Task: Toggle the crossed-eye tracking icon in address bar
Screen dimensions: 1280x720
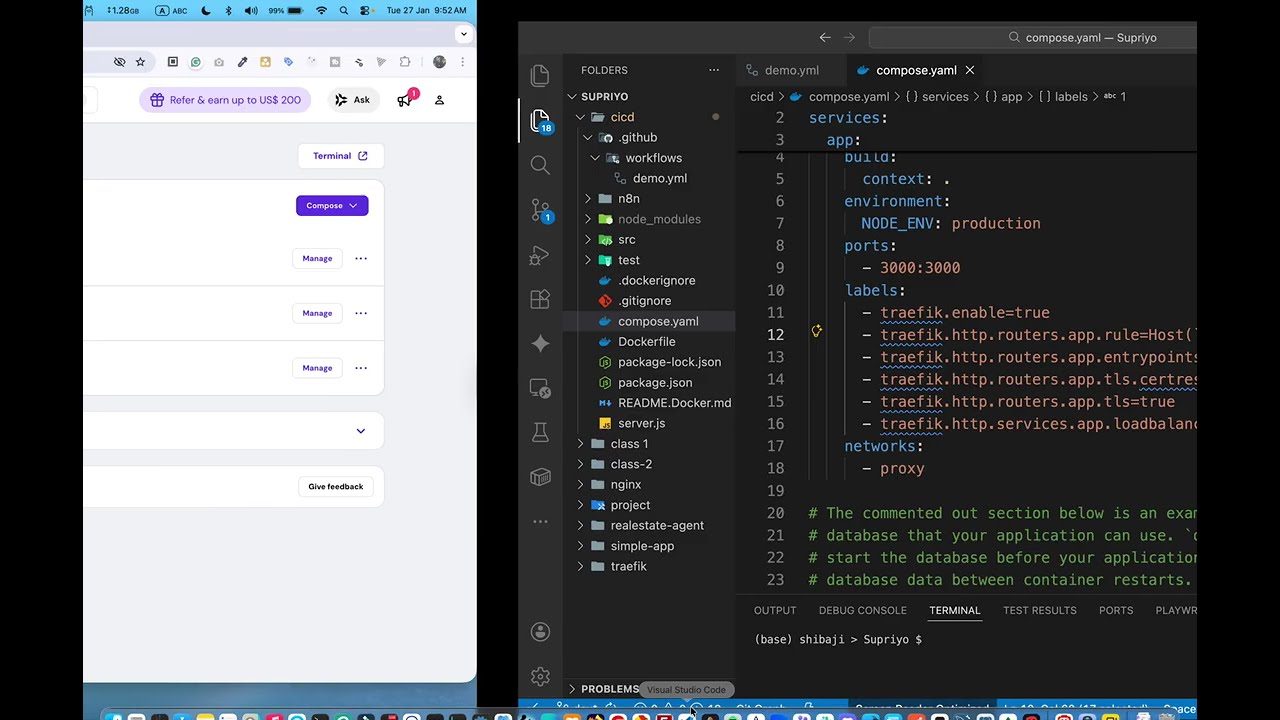Action: [x=119, y=62]
